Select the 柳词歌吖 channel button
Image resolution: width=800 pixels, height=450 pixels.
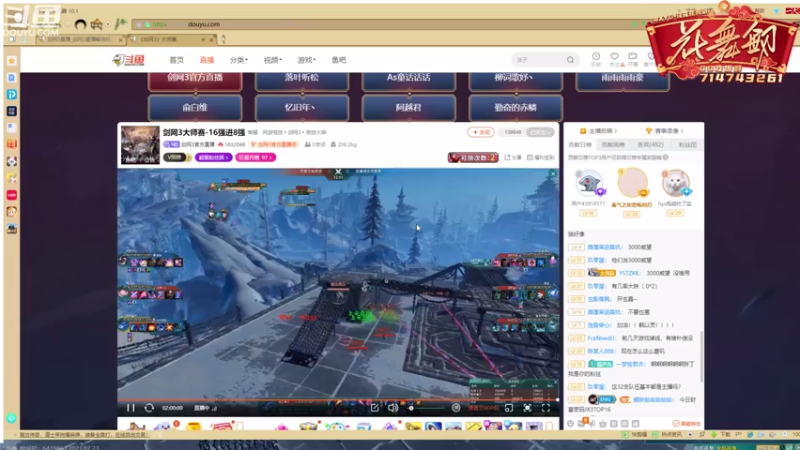(515, 80)
